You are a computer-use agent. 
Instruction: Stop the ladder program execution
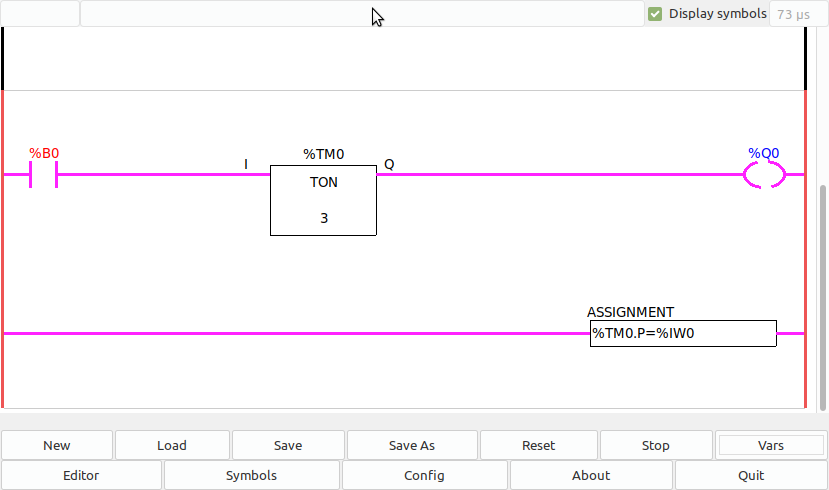(656, 445)
